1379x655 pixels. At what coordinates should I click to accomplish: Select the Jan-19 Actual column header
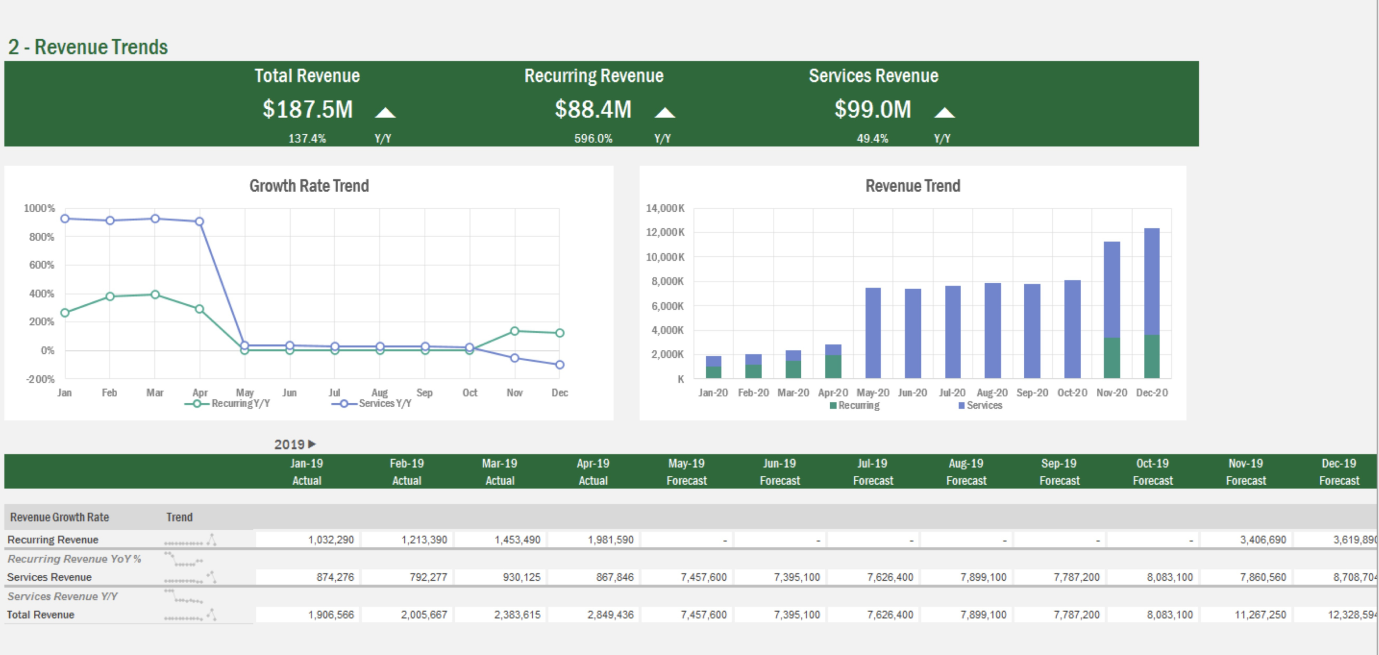[307, 471]
